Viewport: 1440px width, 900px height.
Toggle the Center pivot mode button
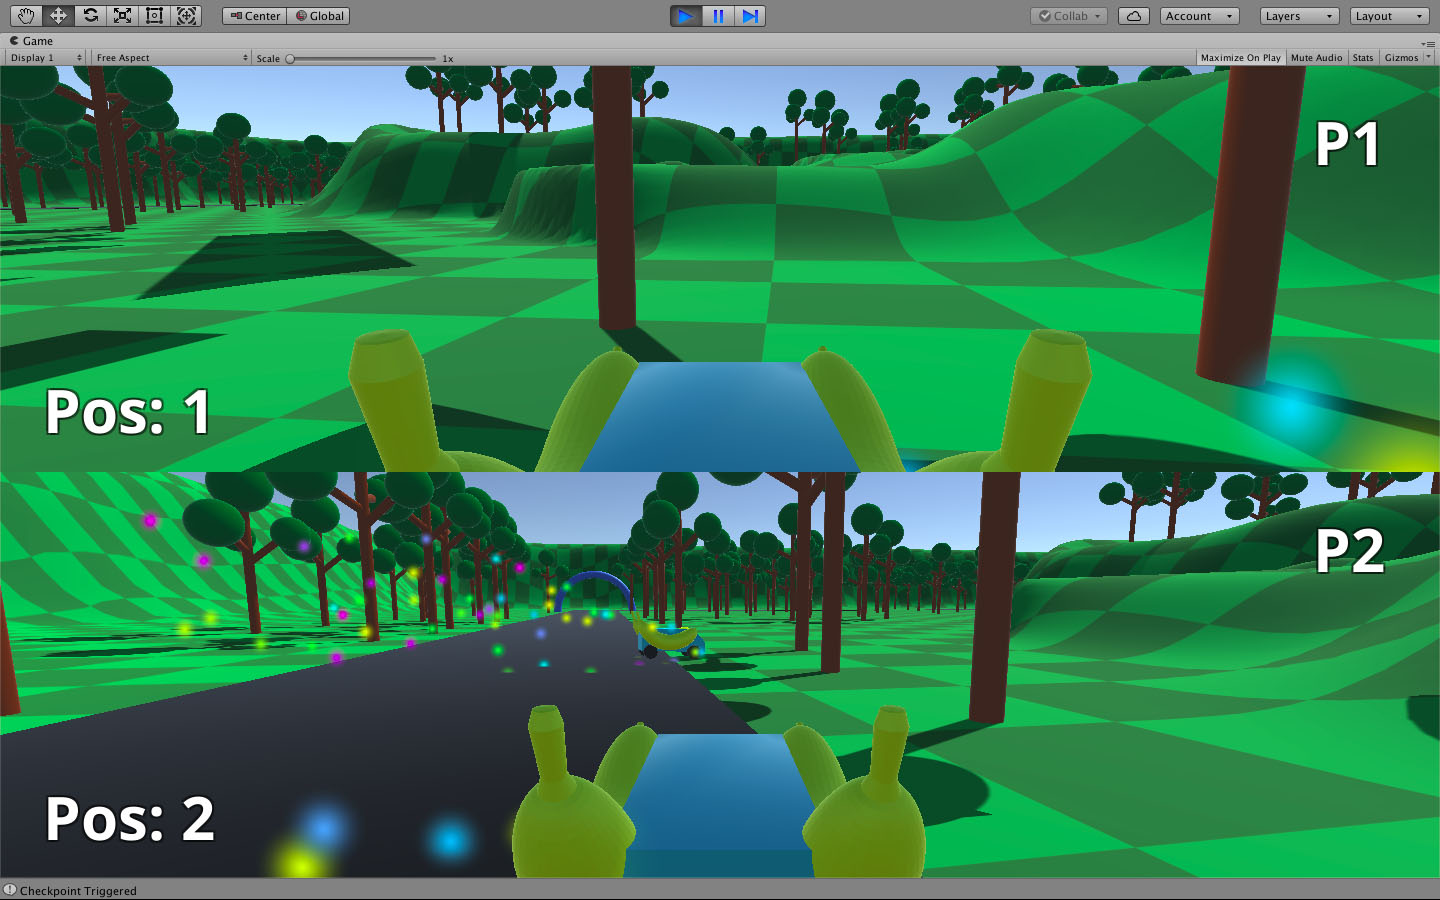pyautogui.click(x=255, y=16)
